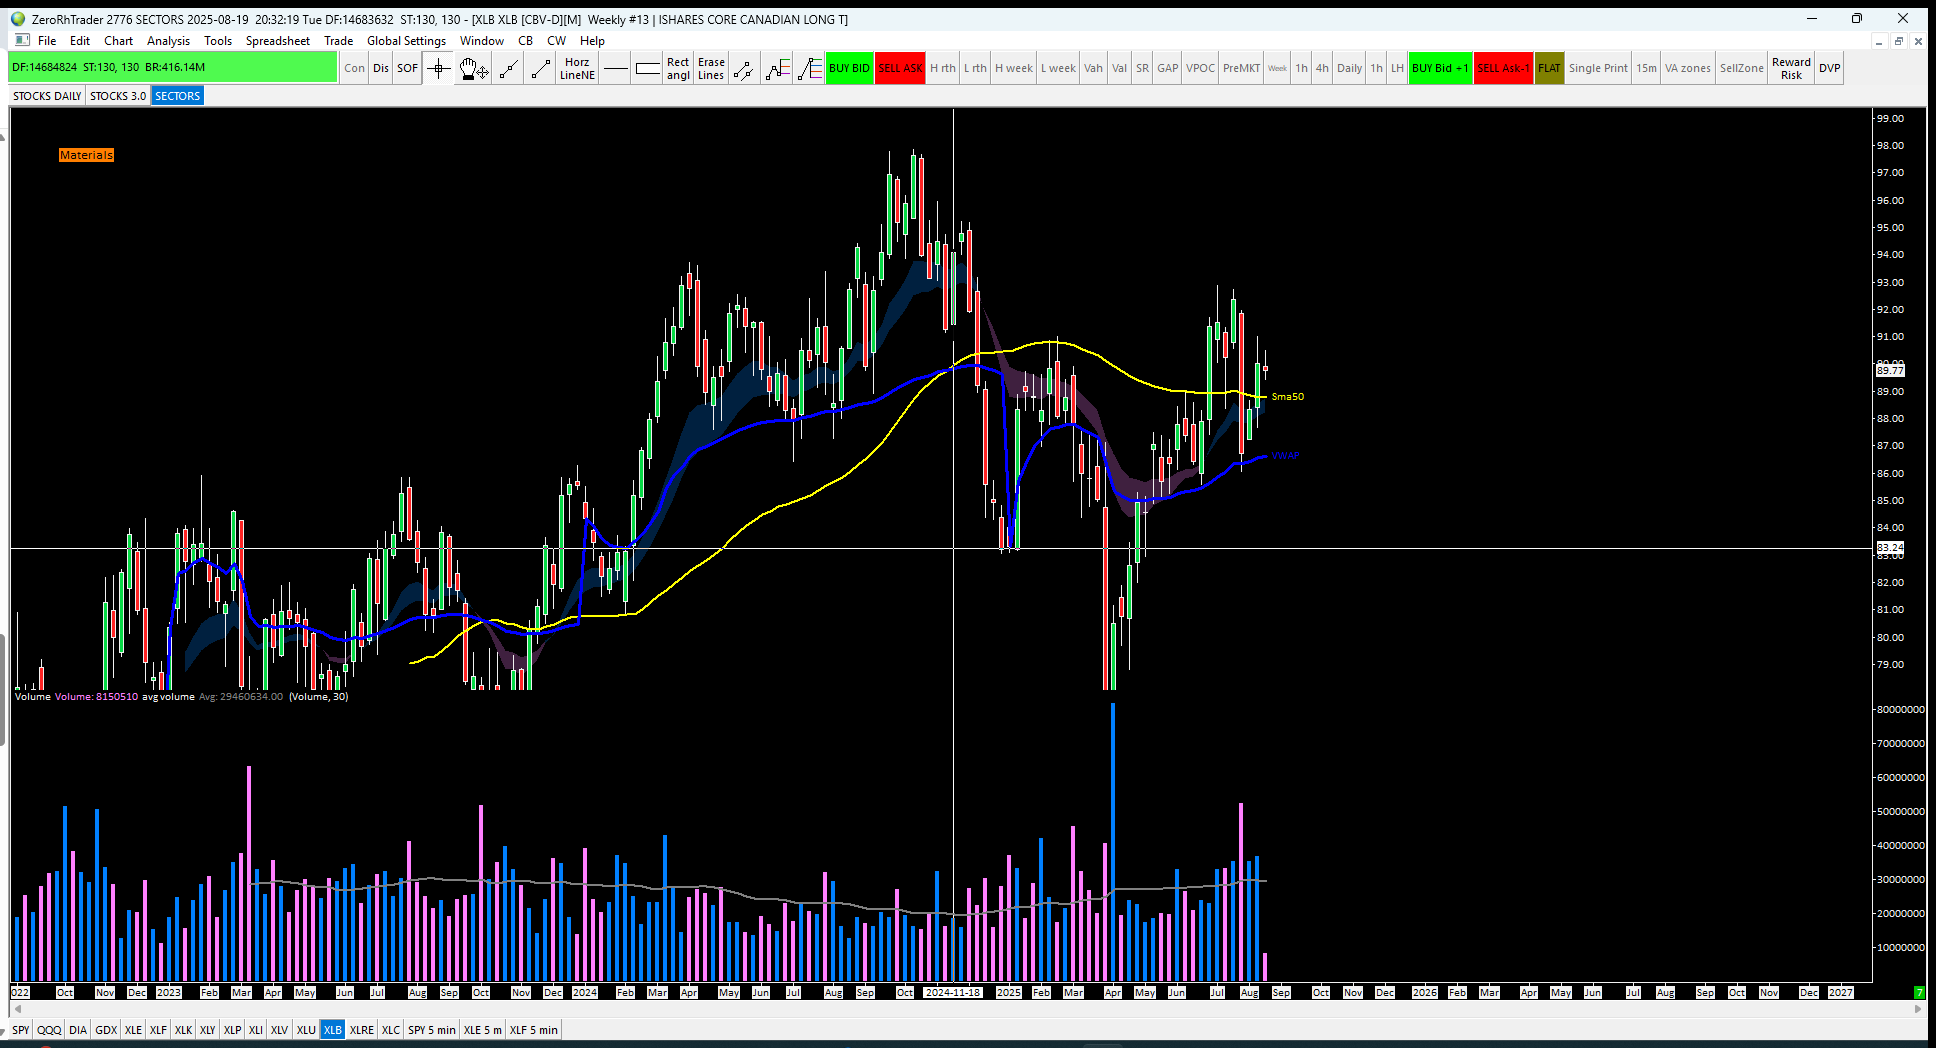The width and height of the screenshot is (1936, 1048).
Task: Select the retracement levels tool
Action: click(x=809, y=68)
